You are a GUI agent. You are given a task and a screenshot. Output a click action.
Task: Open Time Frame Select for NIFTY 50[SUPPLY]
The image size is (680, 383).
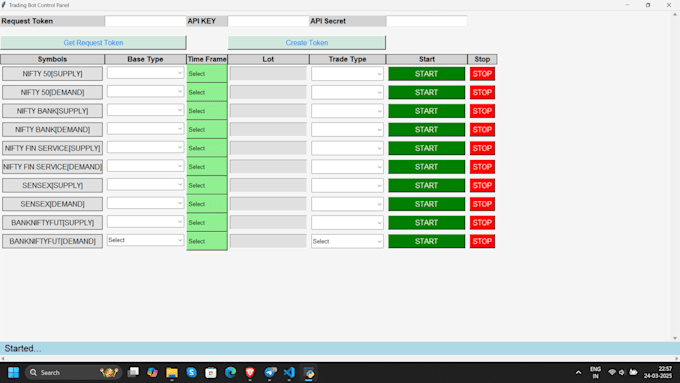207,74
